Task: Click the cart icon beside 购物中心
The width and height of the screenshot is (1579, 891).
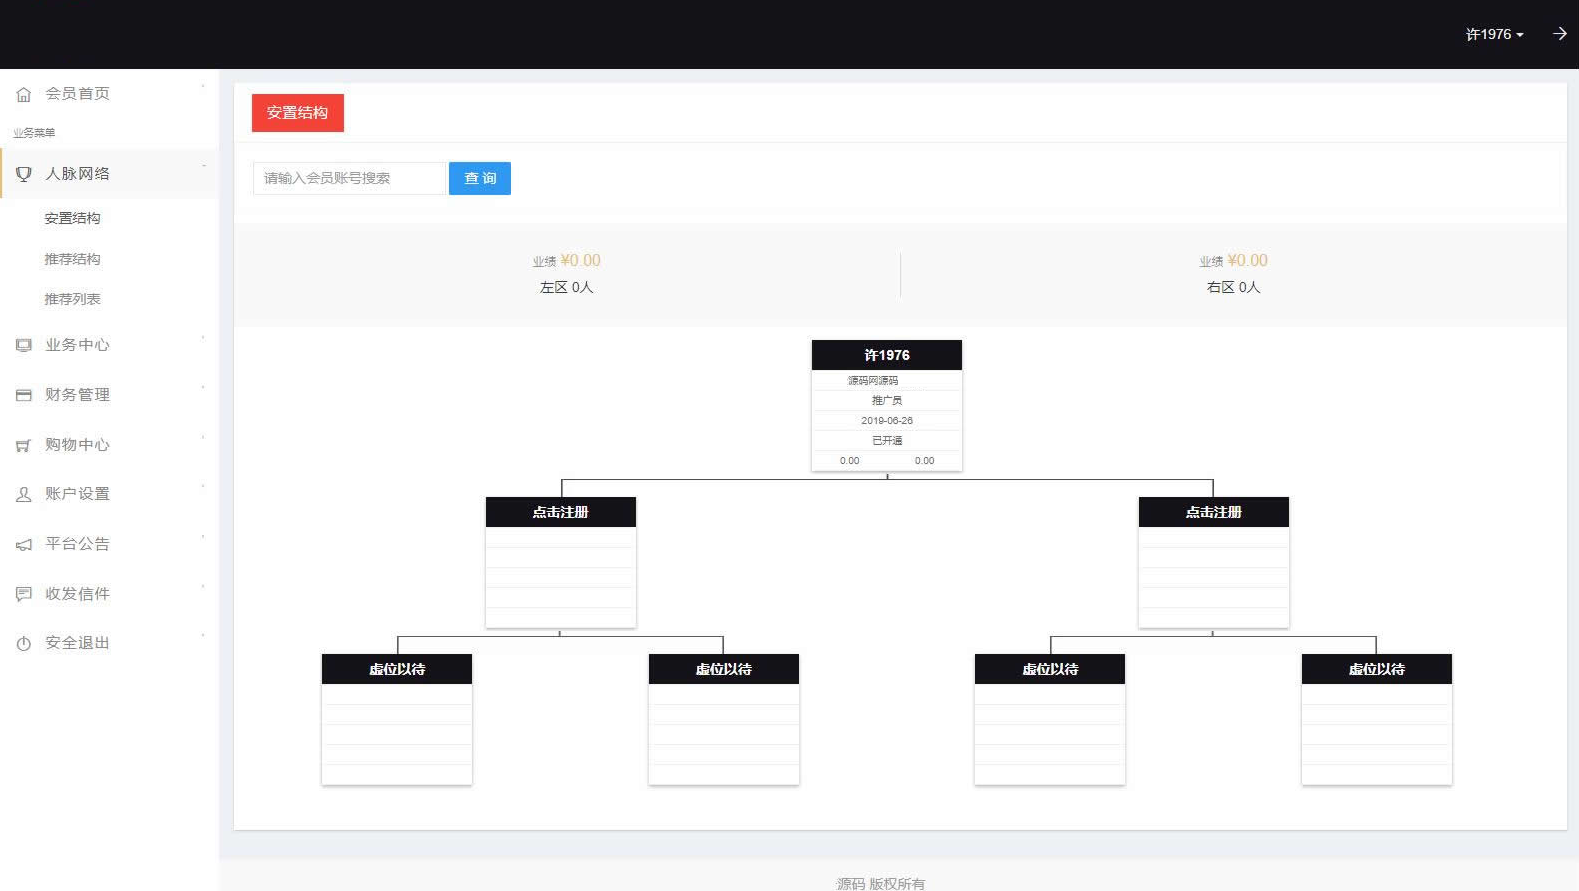Action: click(24, 445)
